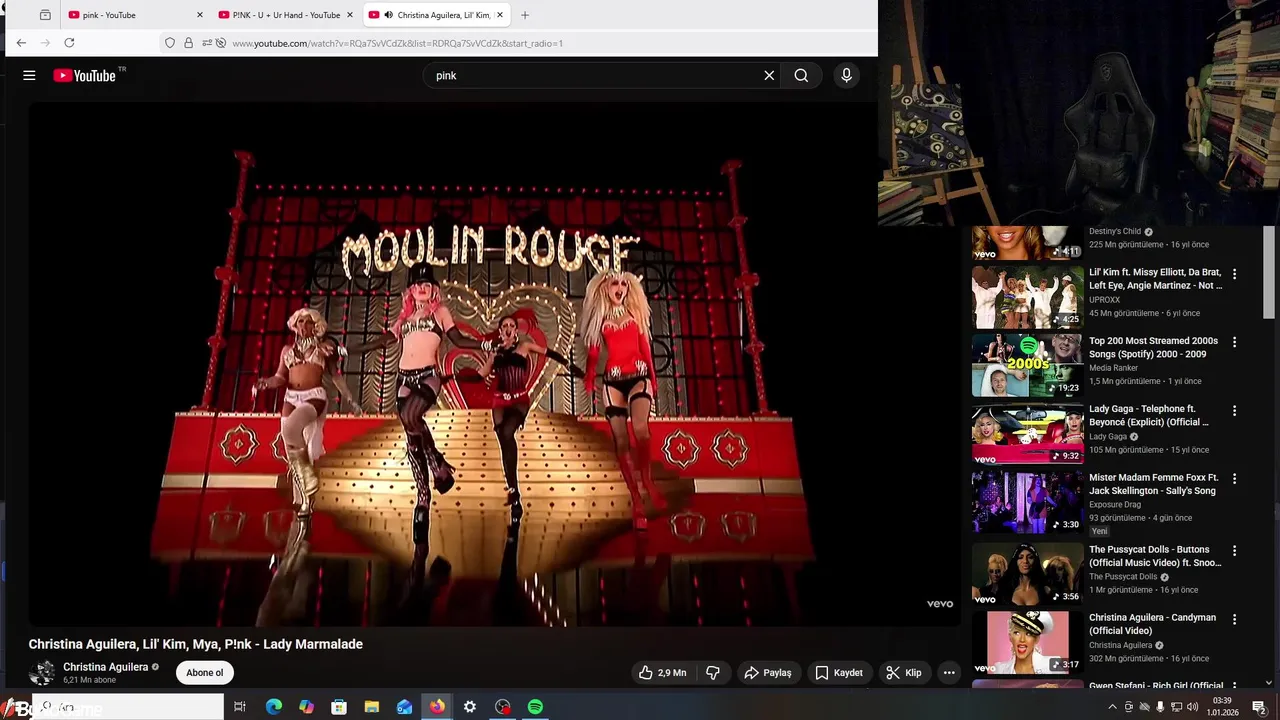
Task: Open more actions ellipsis below the video
Action: tap(949, 673)
